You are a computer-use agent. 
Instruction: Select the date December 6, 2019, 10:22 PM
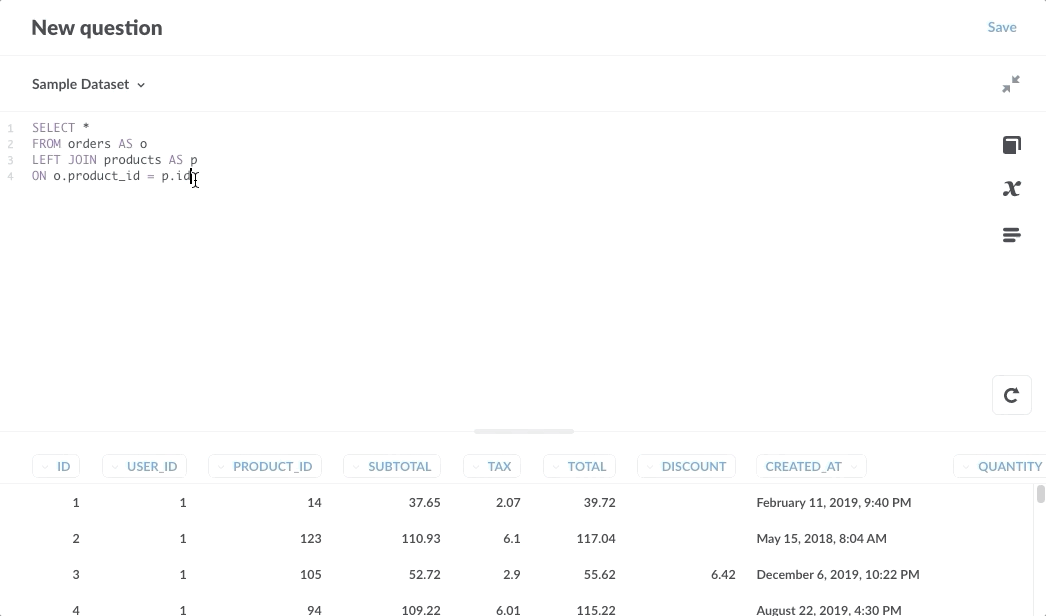(x=838, y=575)
